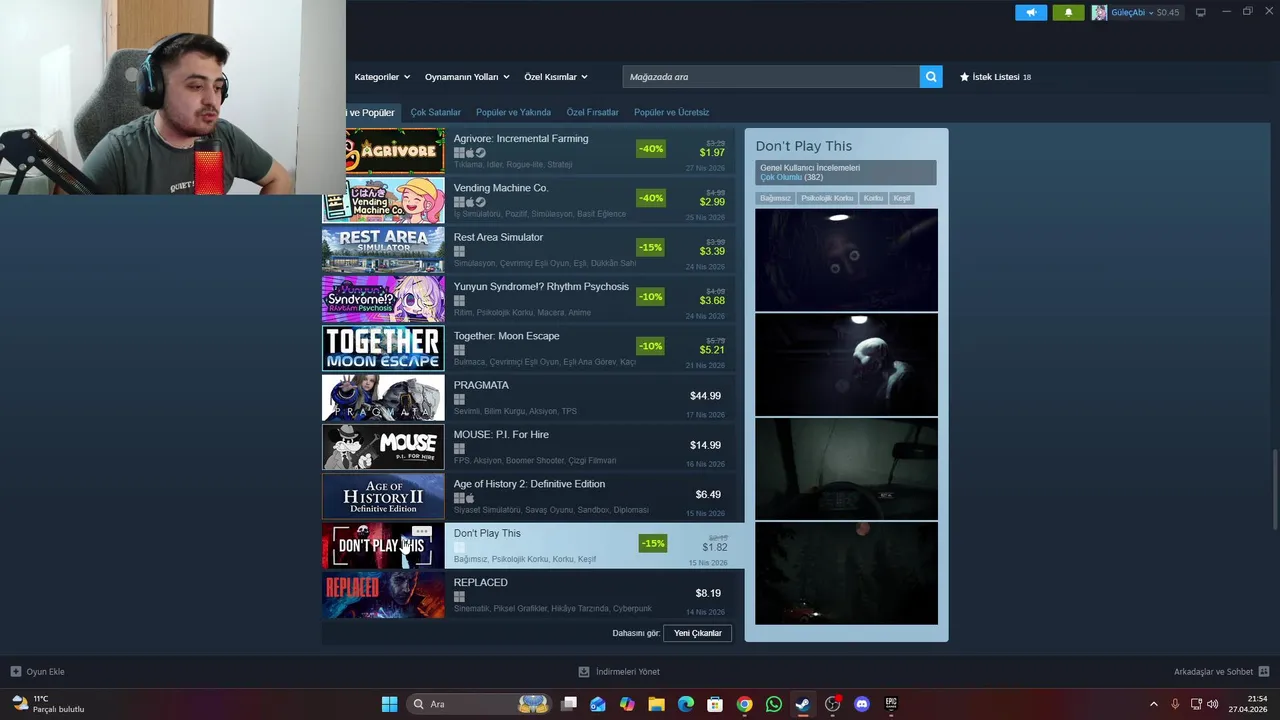Switch to OBS Studio on the taskbar
Screen dimensions: 1280x720
832,704
